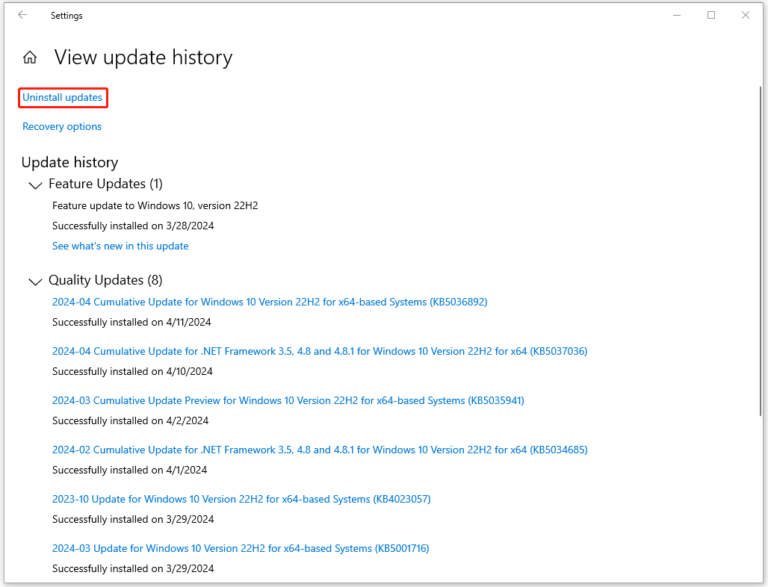
Task: Click the back arrow in the Settings title bar
Action: pyautogui.click(x=22, y=15)
